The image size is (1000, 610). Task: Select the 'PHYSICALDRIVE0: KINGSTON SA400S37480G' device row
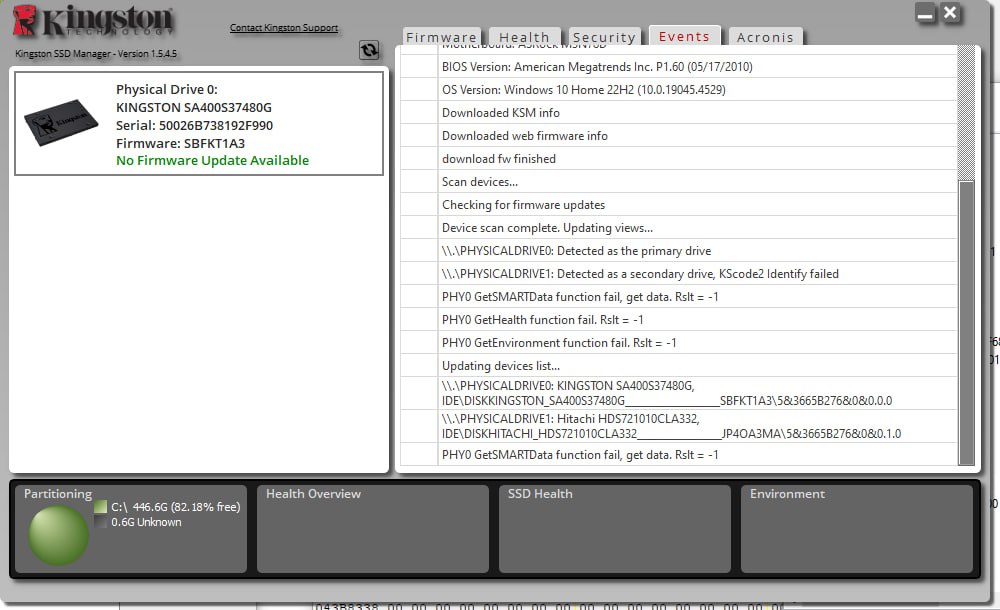[679, 393]
